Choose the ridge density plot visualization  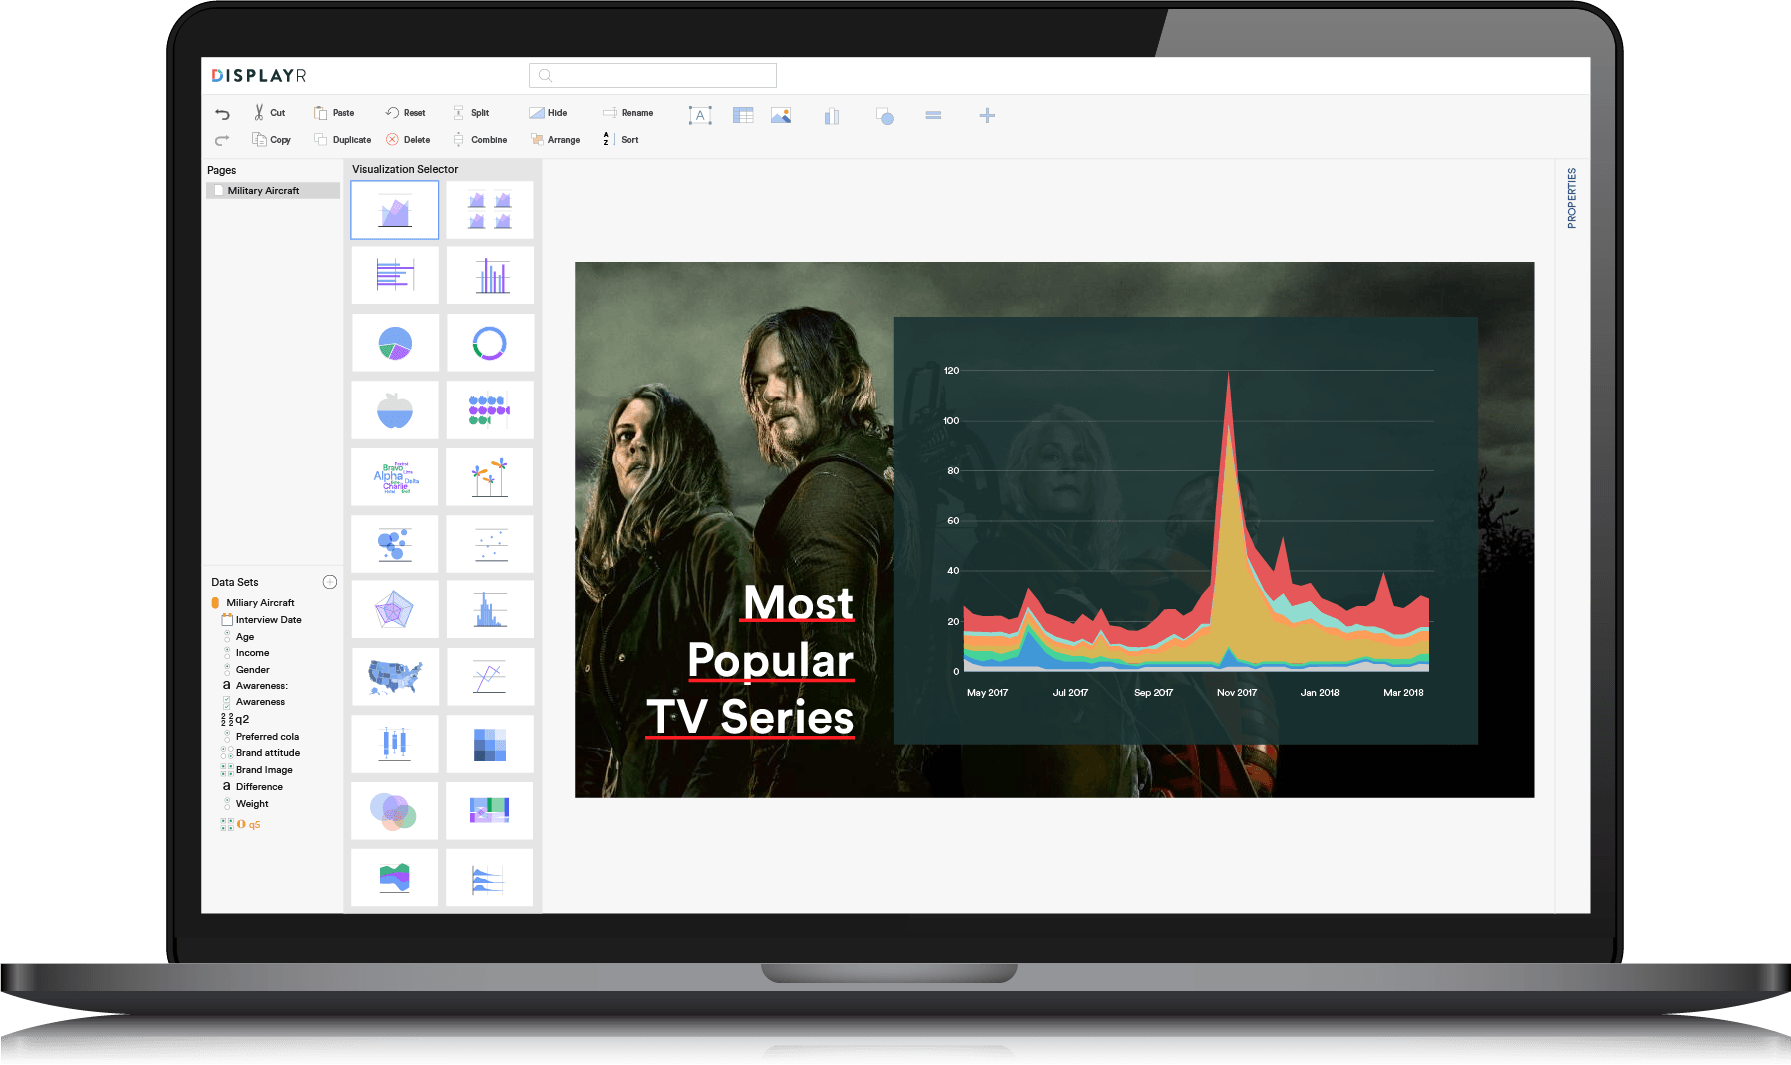click(490, 878)
